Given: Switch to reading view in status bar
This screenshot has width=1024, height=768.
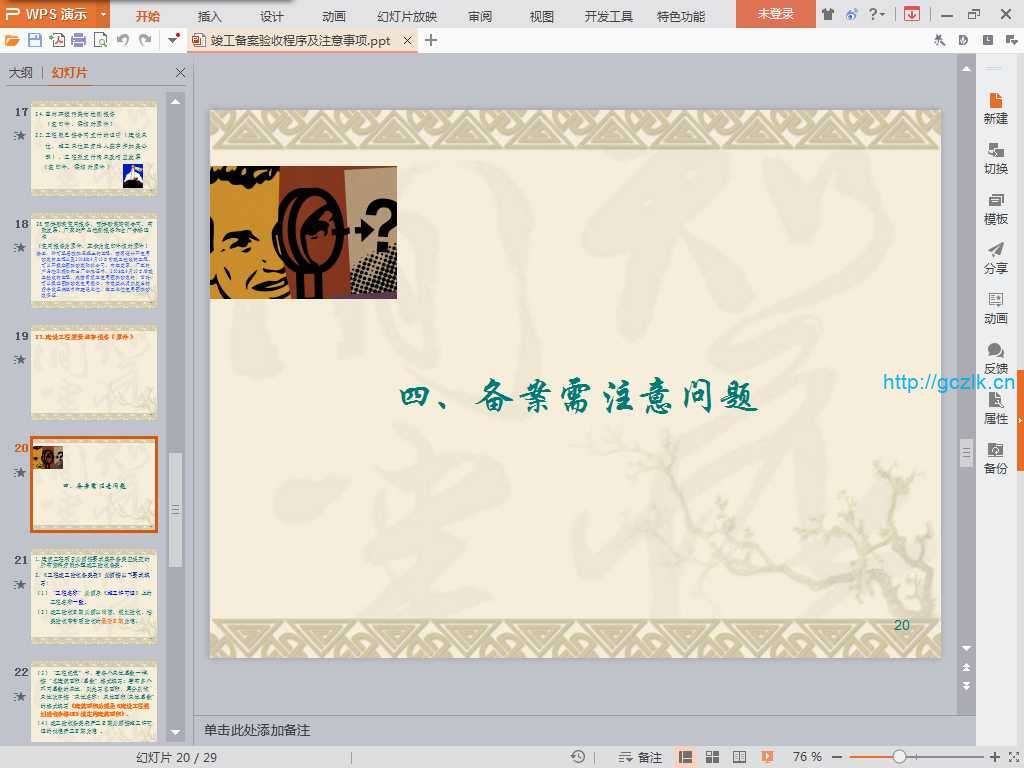Looking at the screenshot, I should [x=739, y=757].
